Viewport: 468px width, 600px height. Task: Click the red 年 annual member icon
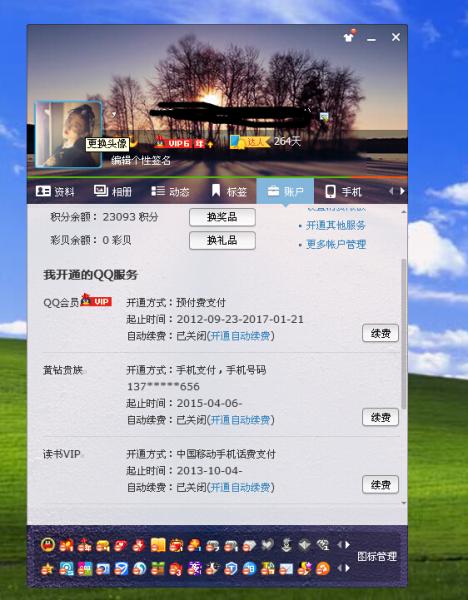[84, 545]
